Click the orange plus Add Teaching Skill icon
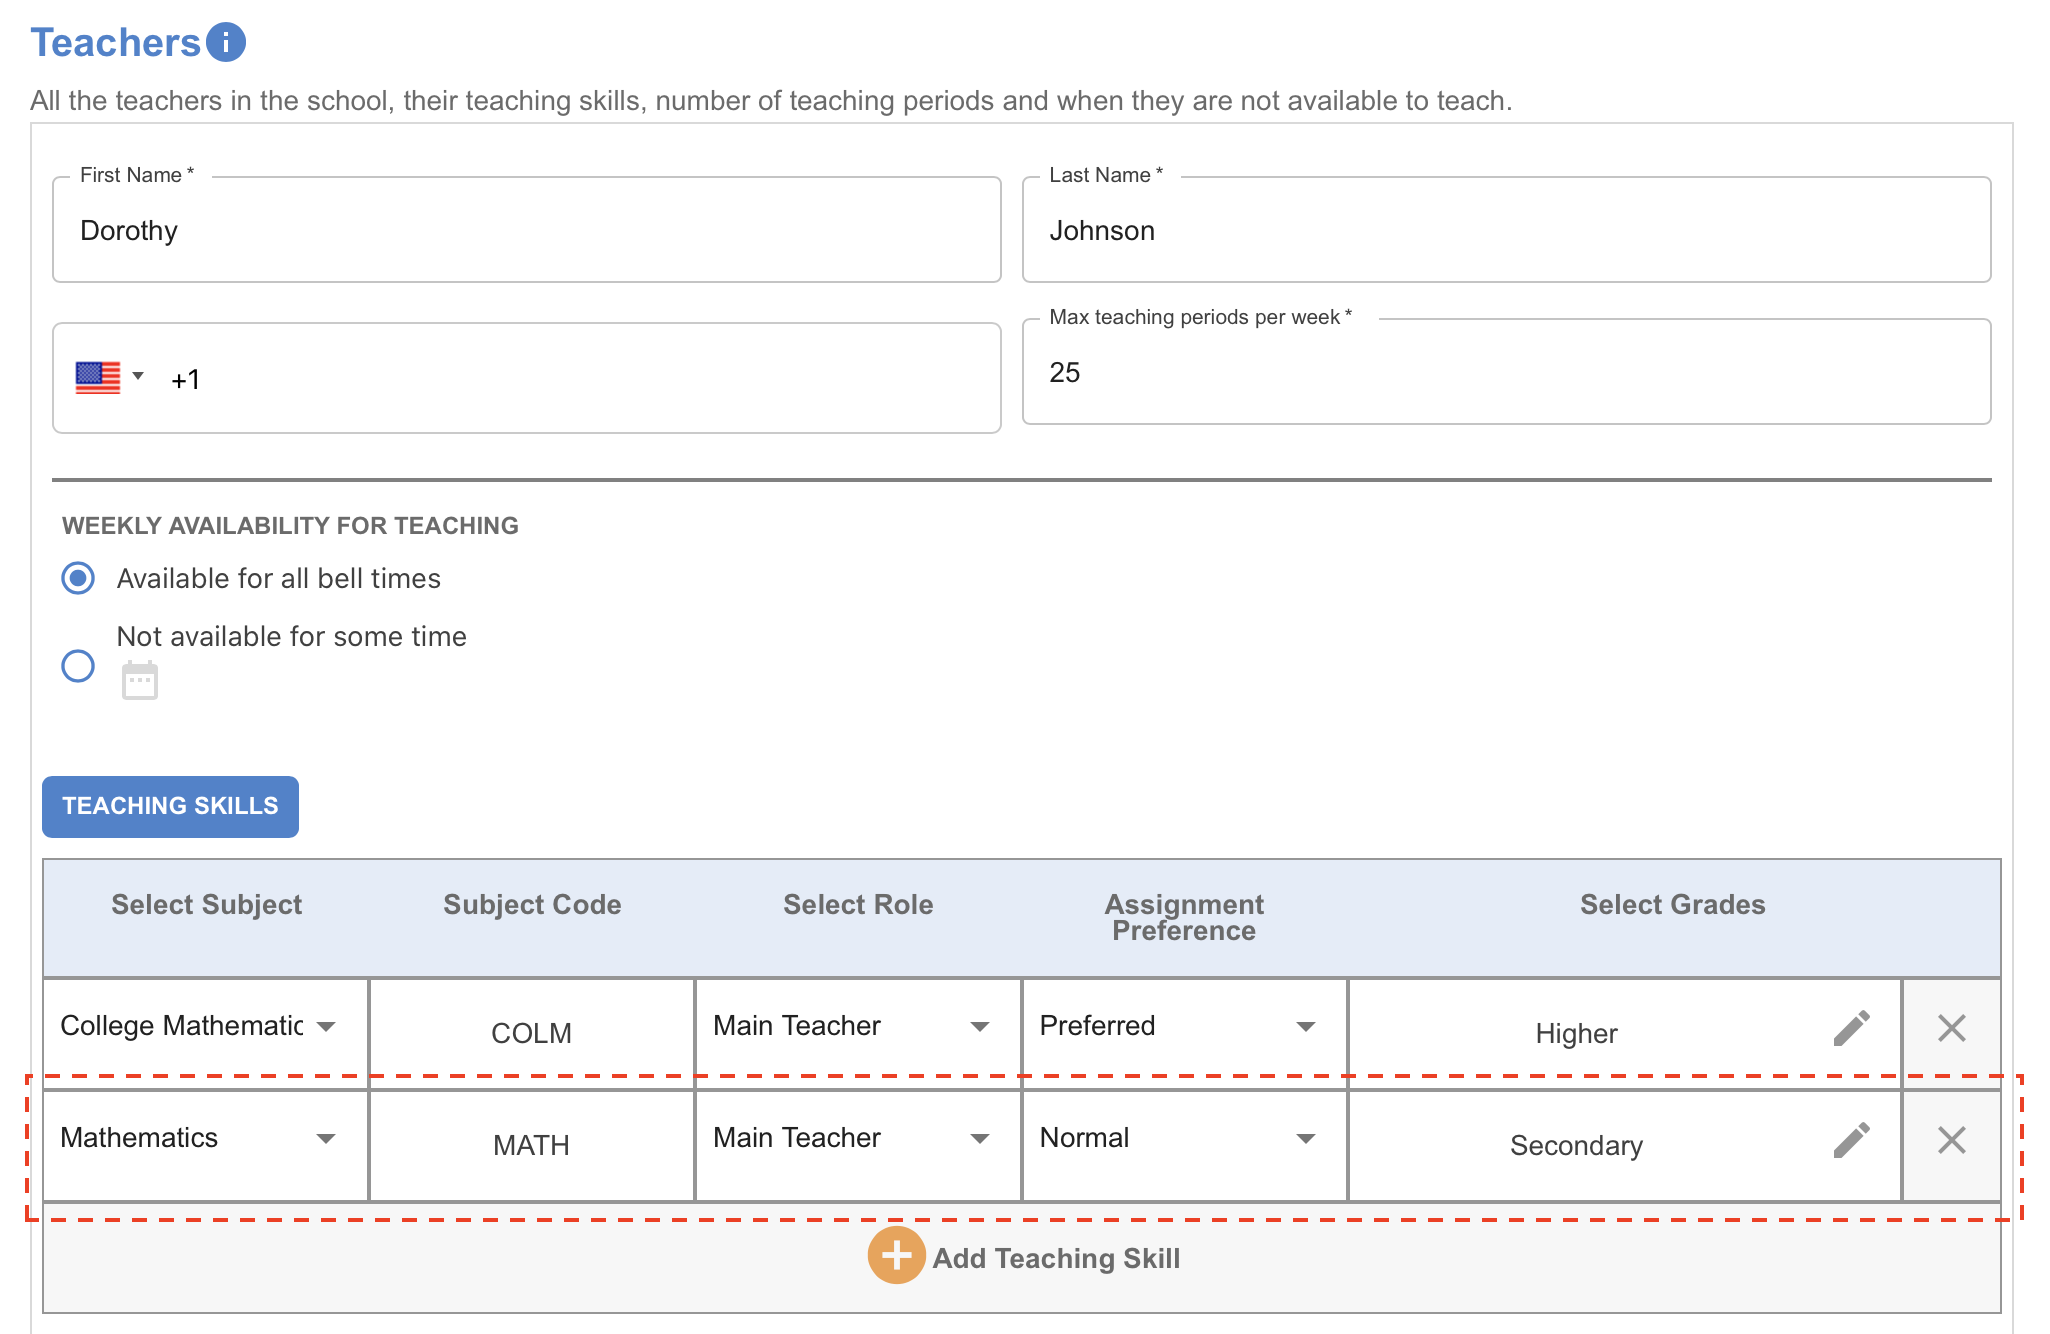Screen dimensions: 2050x1334 coord(896,1256)
